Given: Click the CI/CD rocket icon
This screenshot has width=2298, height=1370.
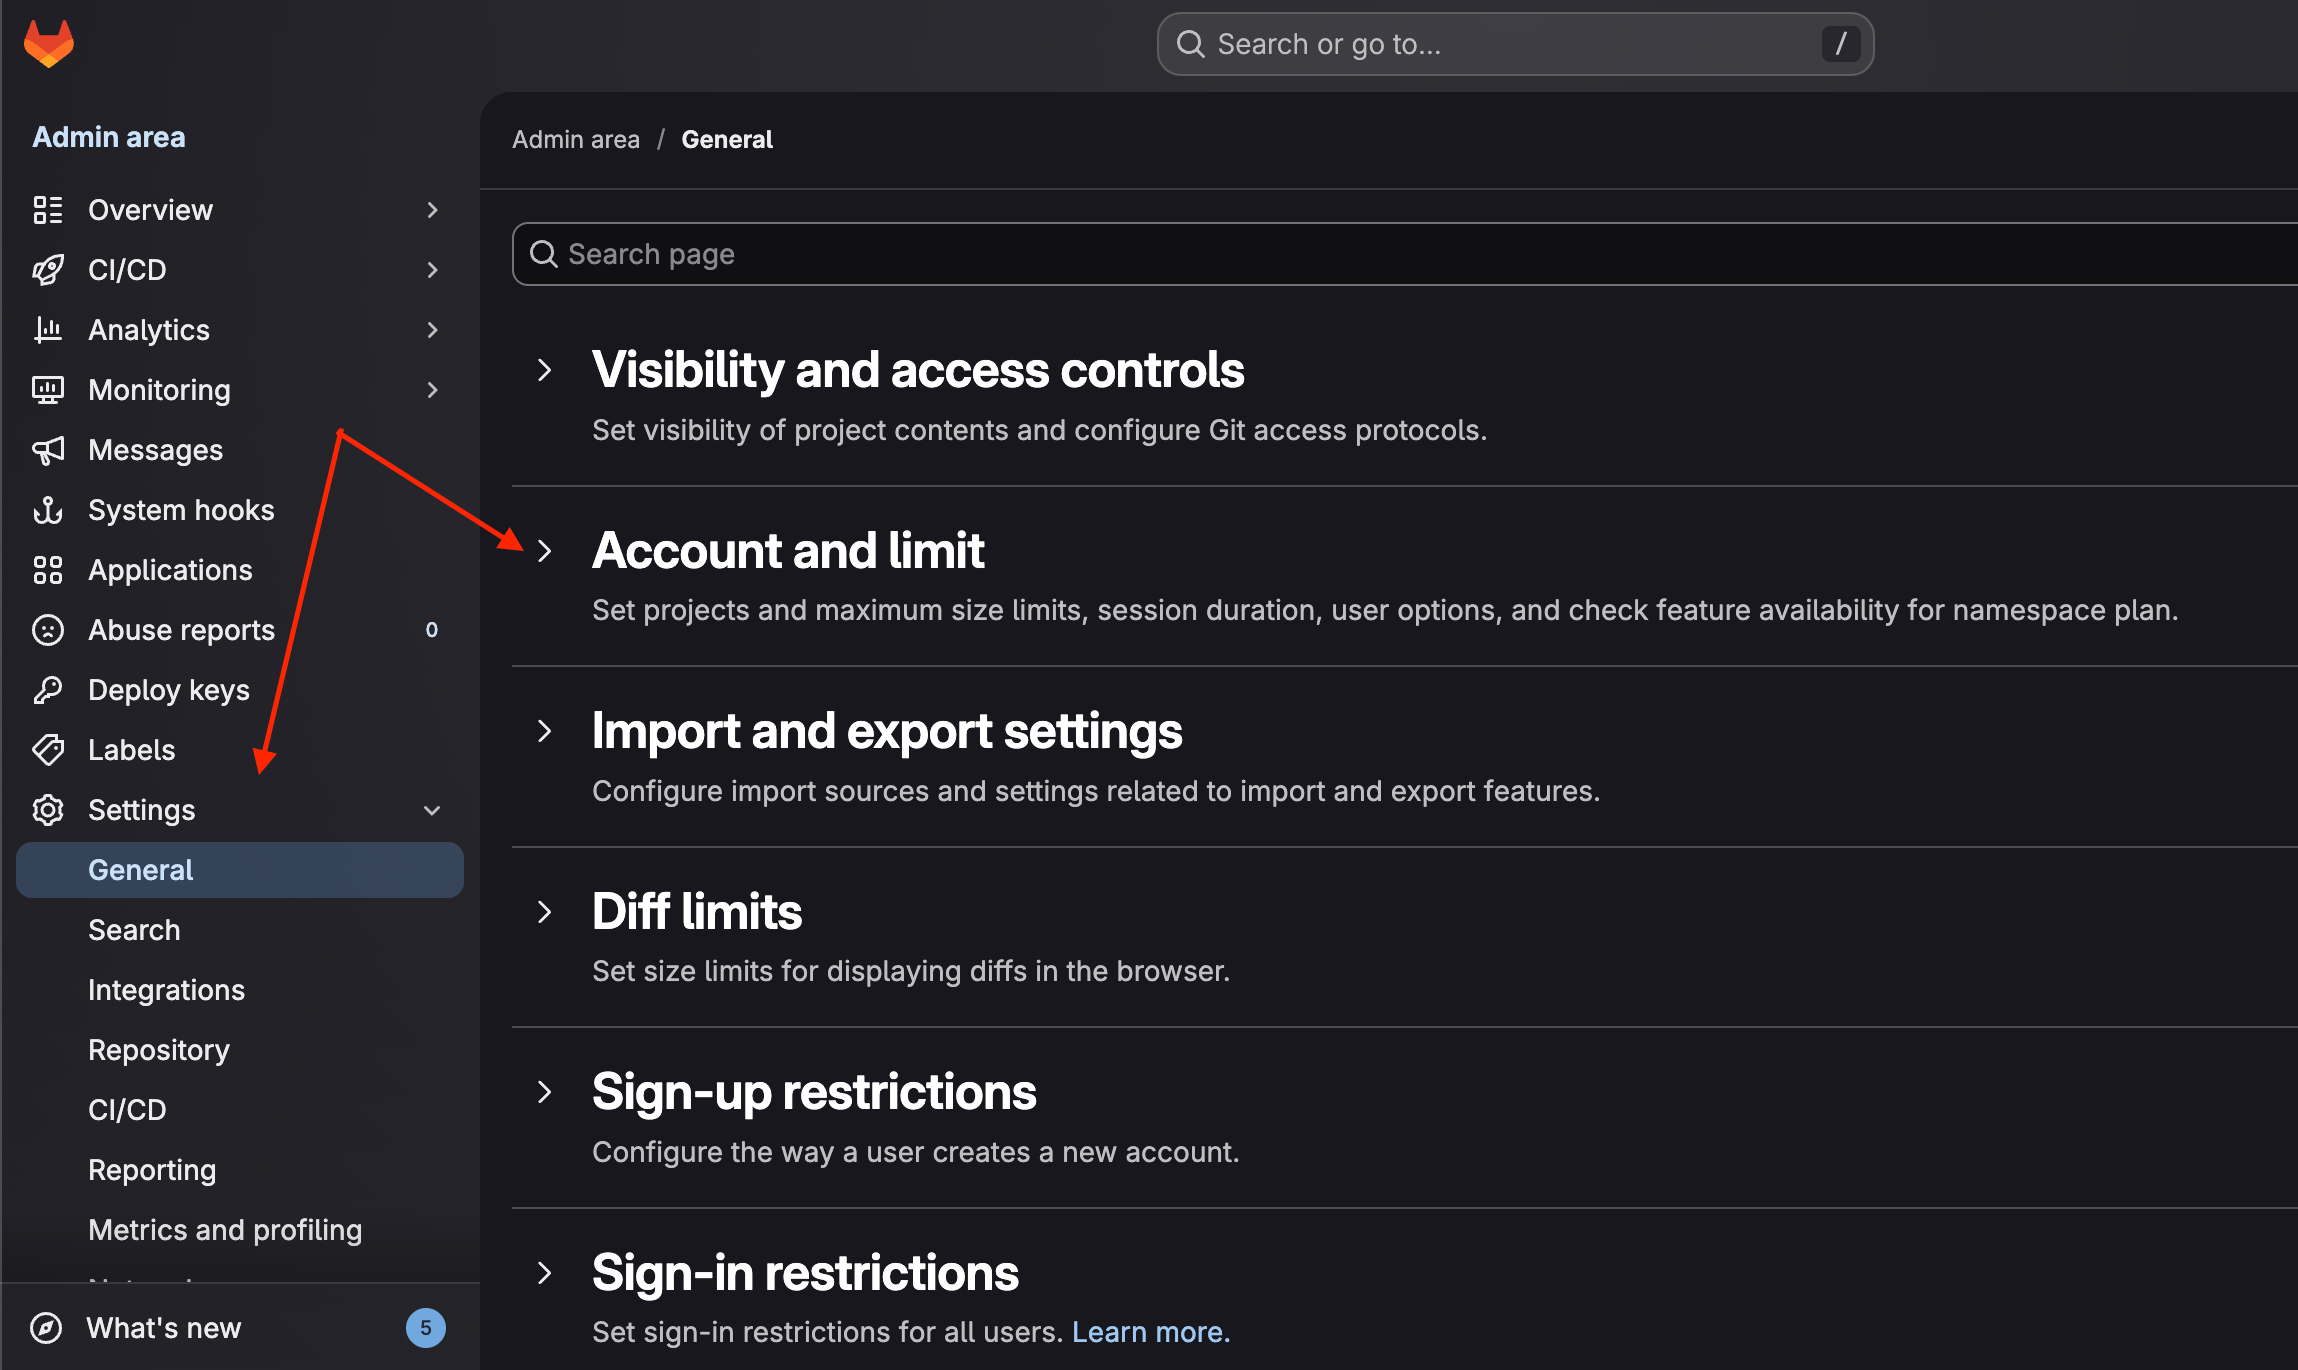Looking at the screenshot, I should [x=48, y=270].
